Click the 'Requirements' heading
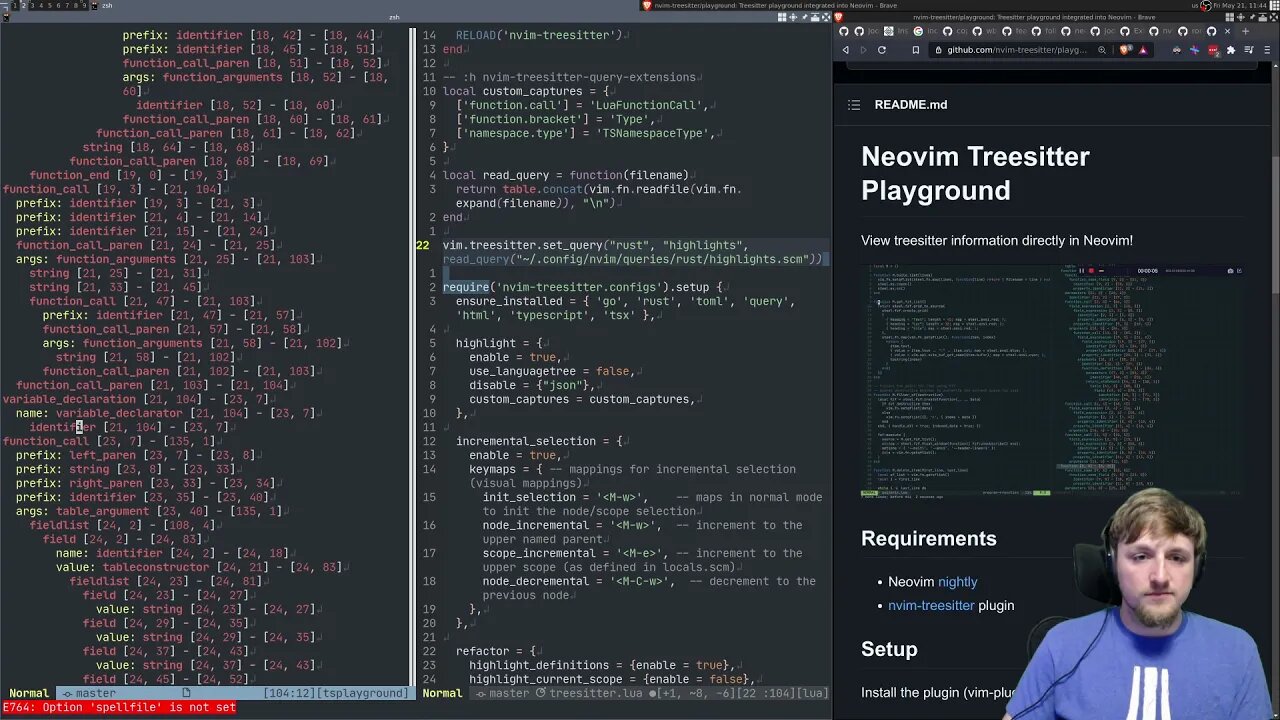This screenshot has width=1280, height=720. click(929, 538)
